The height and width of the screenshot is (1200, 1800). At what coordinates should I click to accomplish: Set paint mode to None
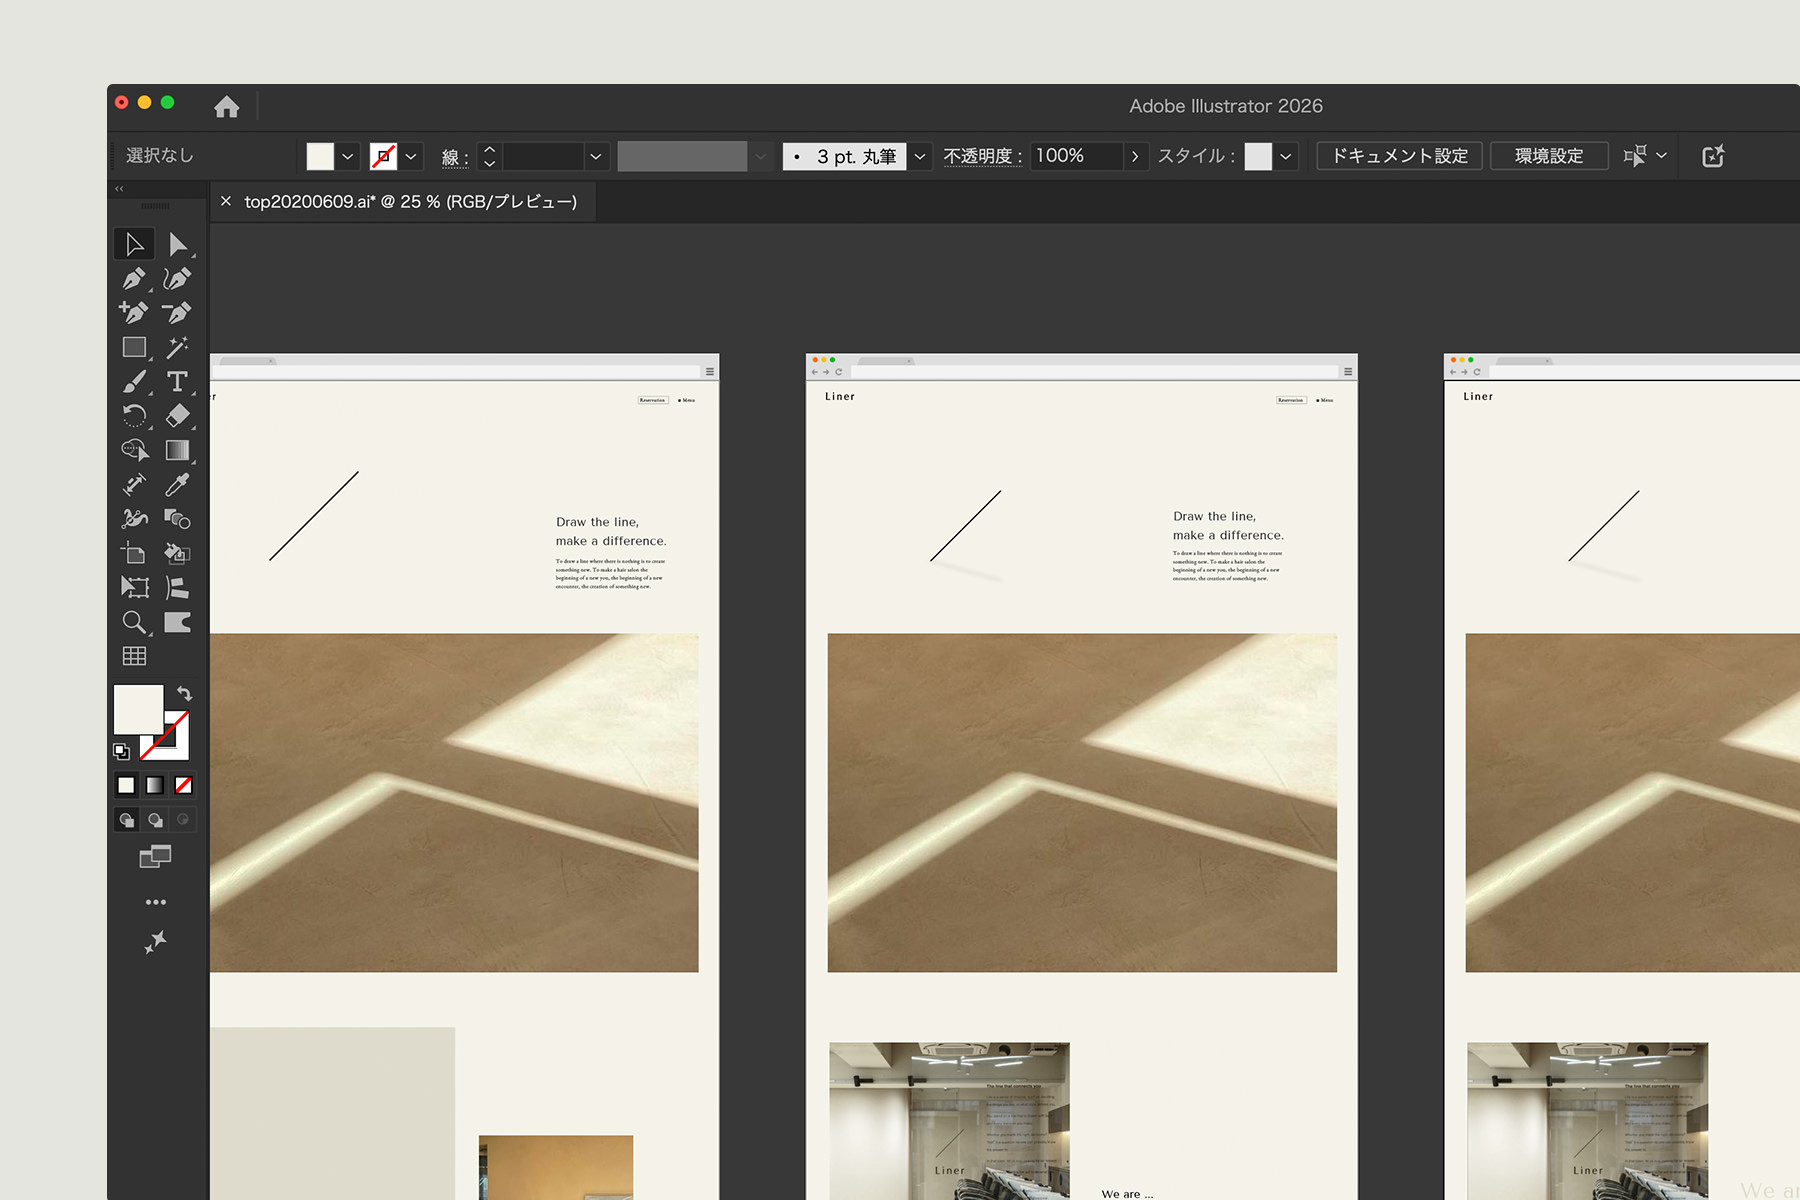point(184,785)
